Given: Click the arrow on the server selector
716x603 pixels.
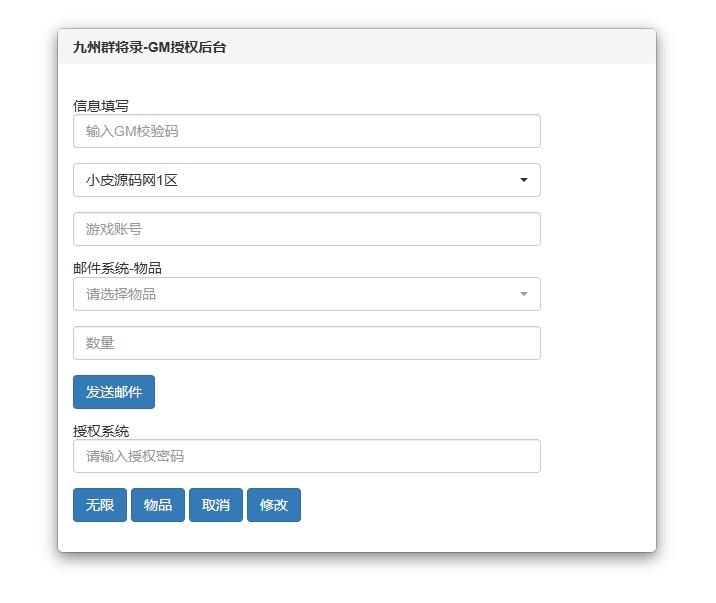Looking at the screenshot, I should 524,180.
